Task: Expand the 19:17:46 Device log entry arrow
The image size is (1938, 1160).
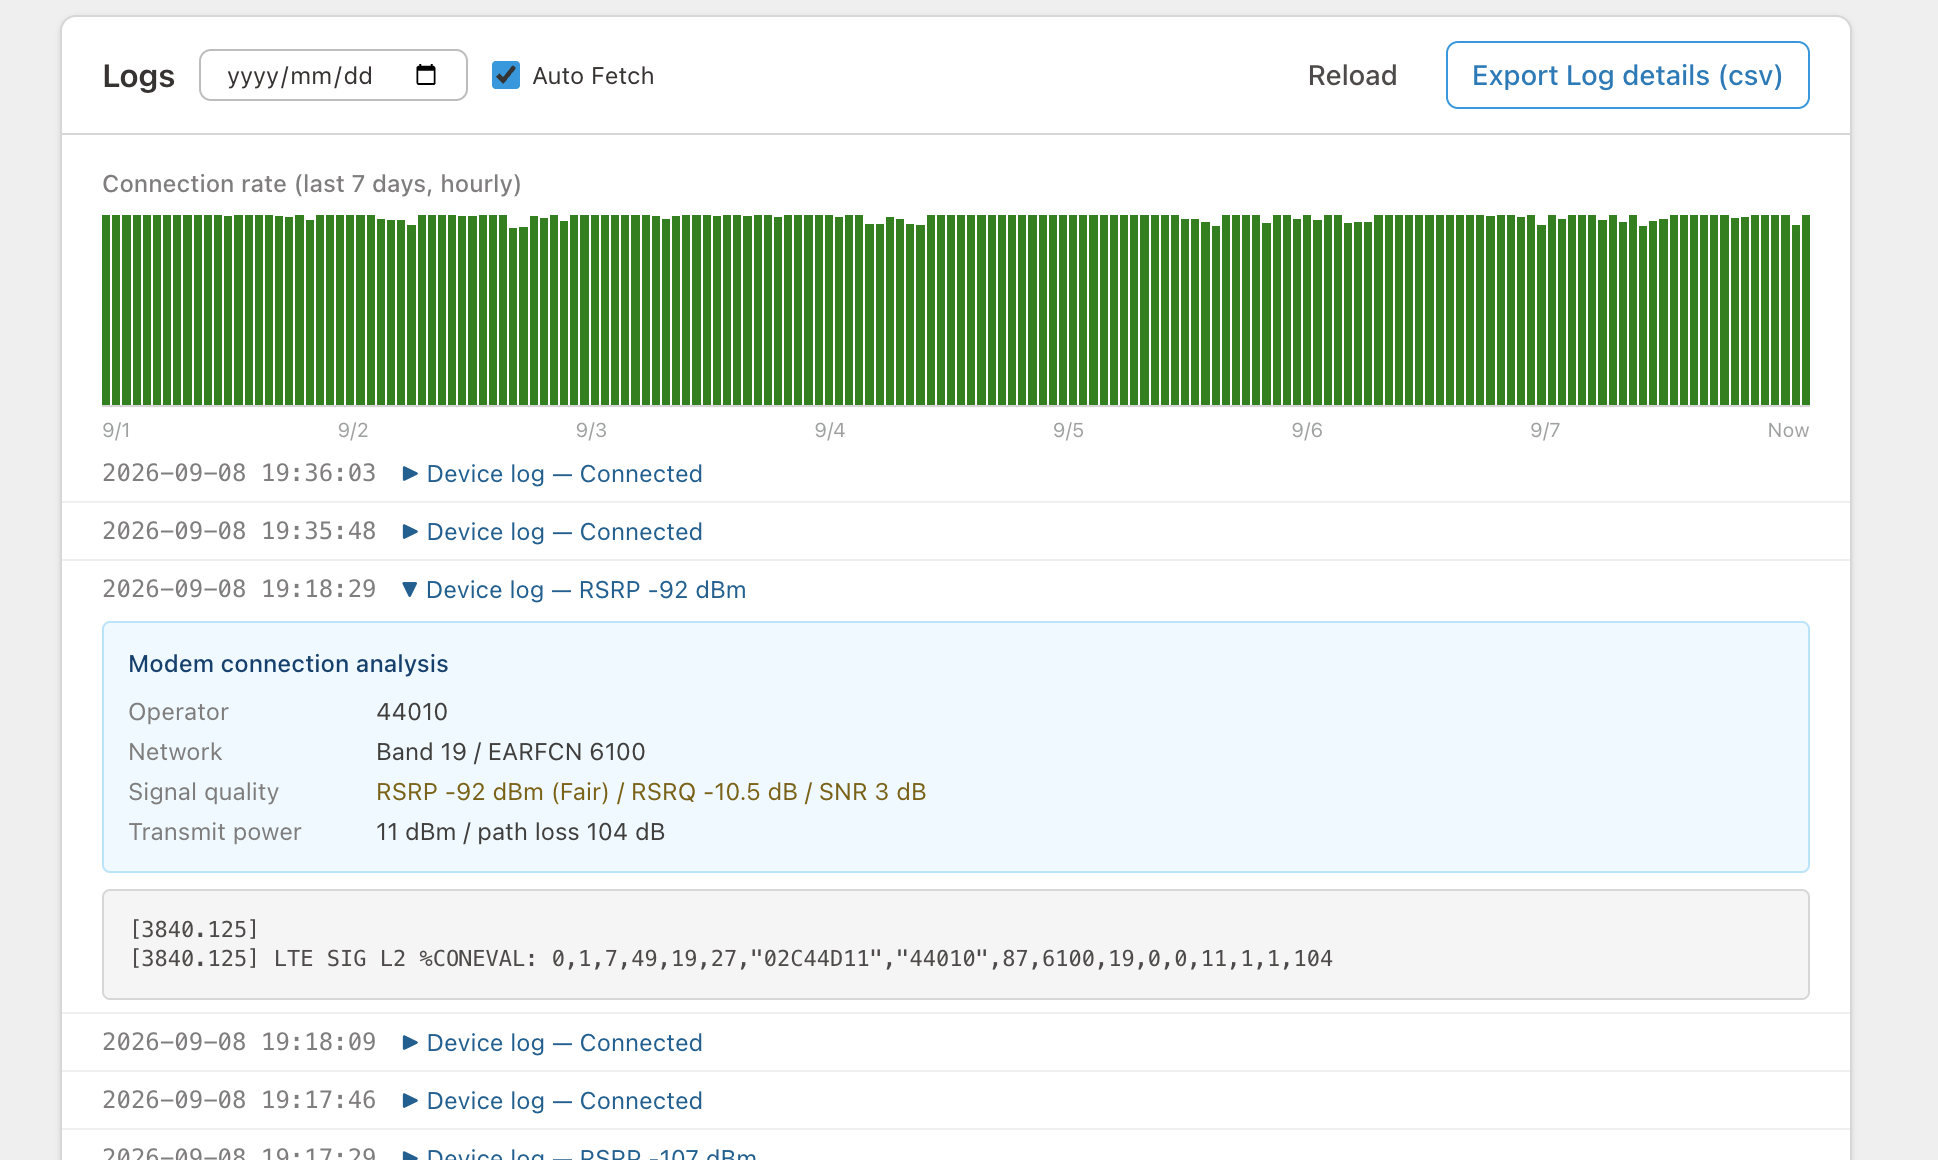Action: click(x=410, y=1101)
